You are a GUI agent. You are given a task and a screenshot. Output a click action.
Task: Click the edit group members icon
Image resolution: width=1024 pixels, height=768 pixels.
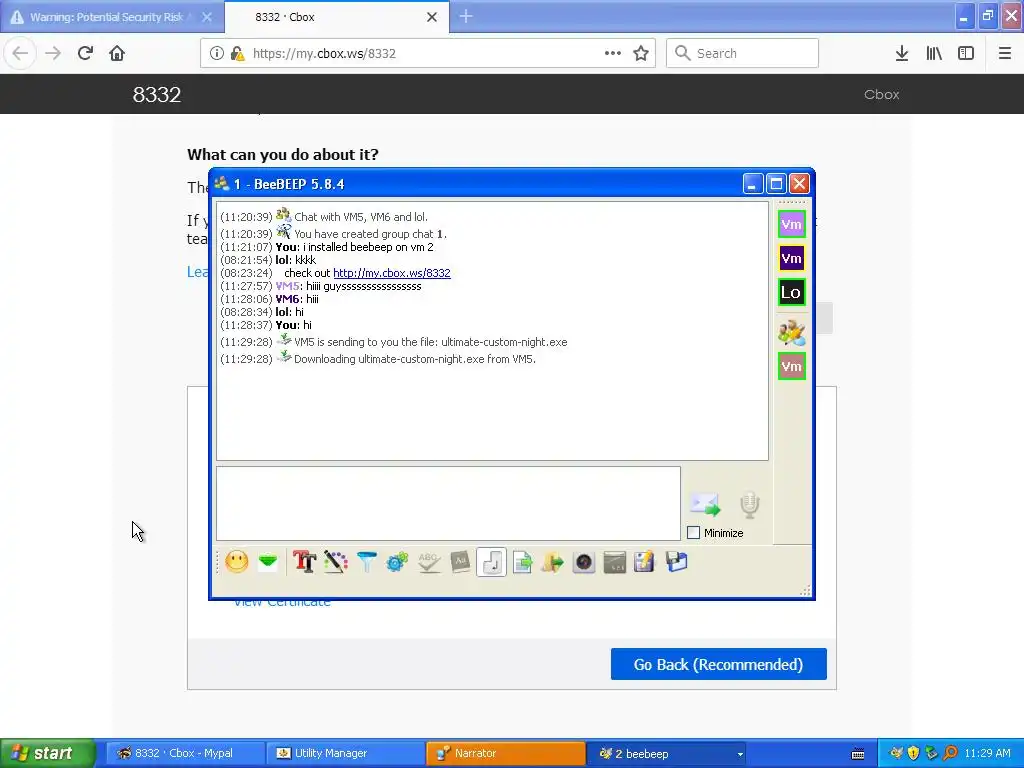pos(792,332)
